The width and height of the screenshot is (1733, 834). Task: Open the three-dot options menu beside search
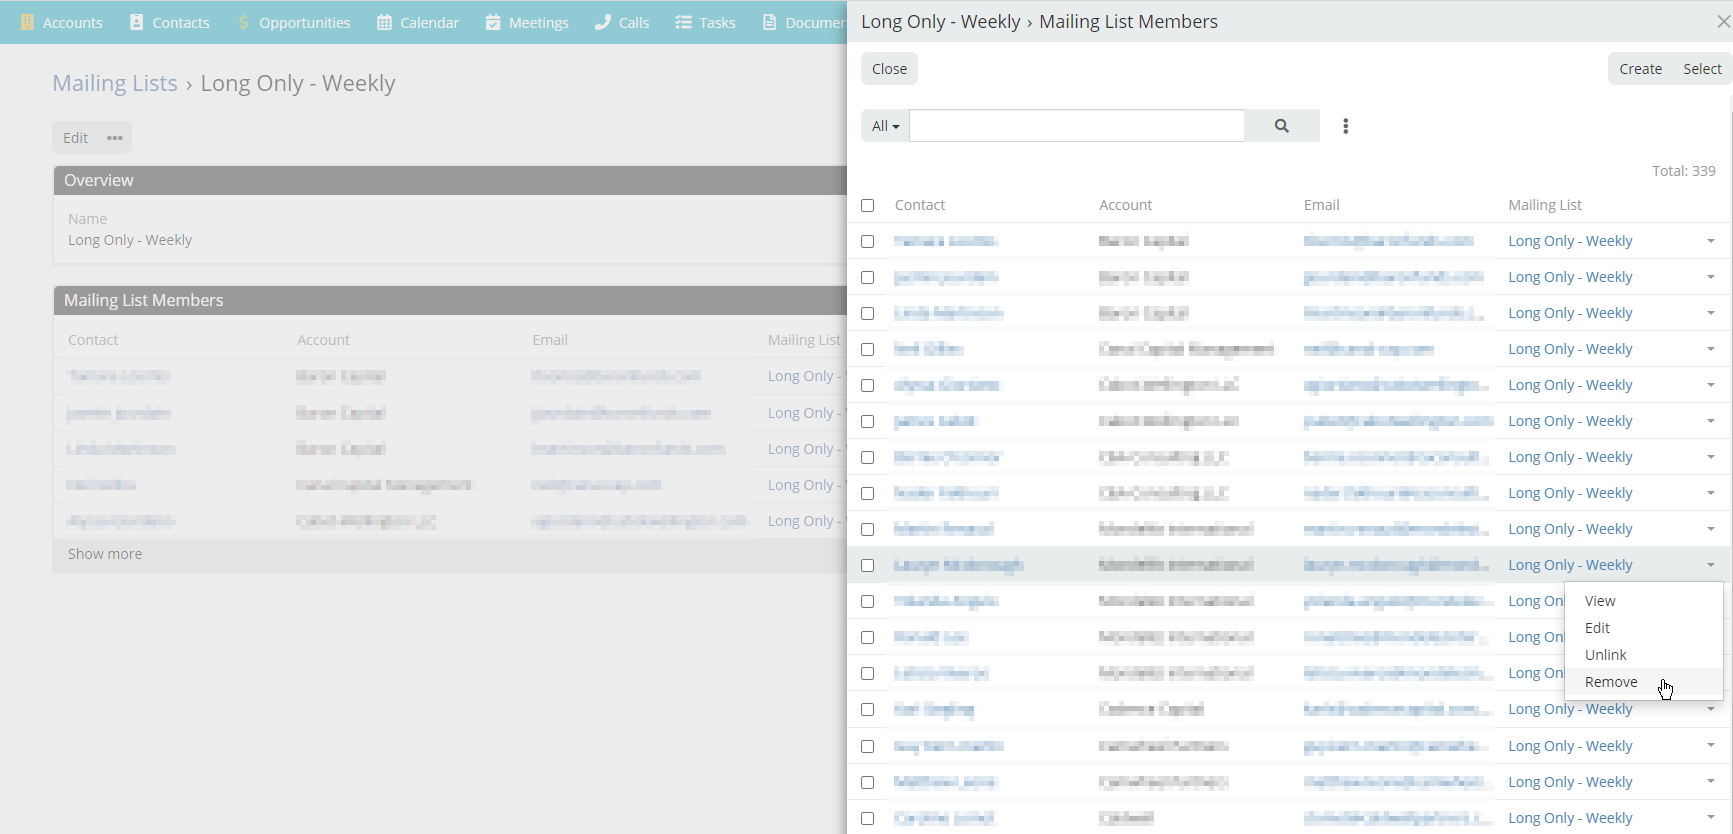tap(1345, 126)
